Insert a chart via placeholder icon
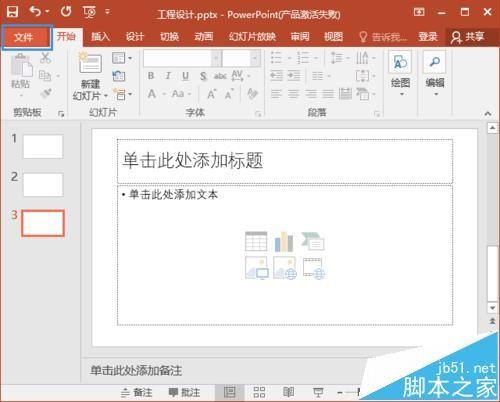This screenshot has height=402, width=500. pos(284,242)
